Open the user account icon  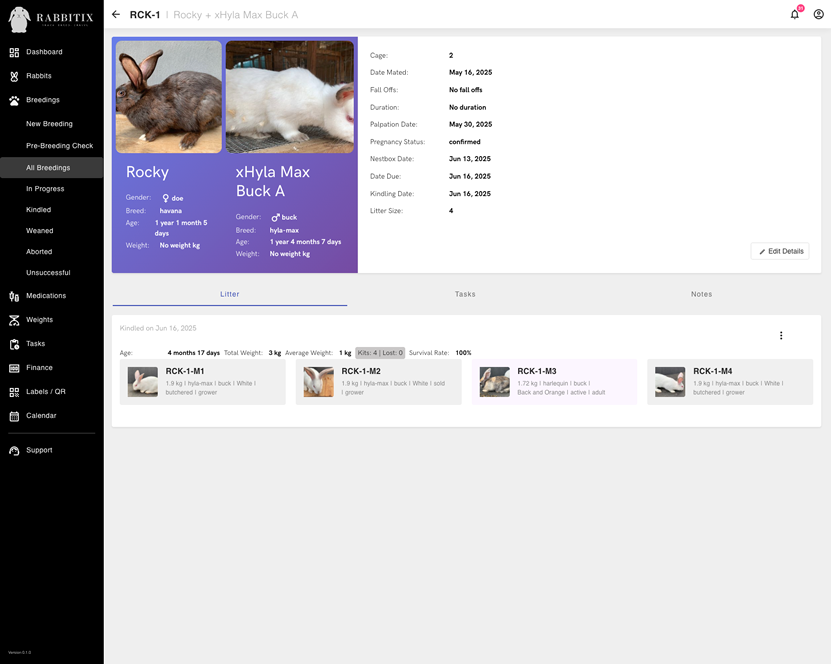coord(816,14)
